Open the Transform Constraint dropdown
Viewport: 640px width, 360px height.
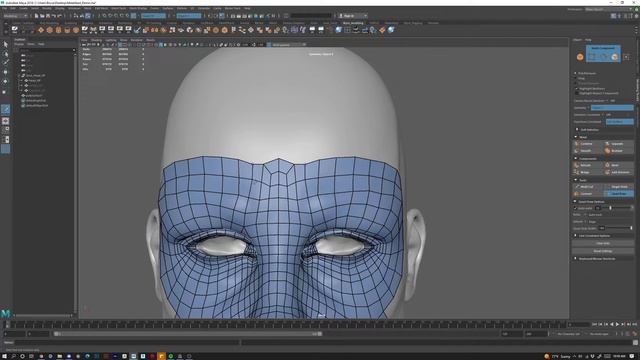point(620,122)
